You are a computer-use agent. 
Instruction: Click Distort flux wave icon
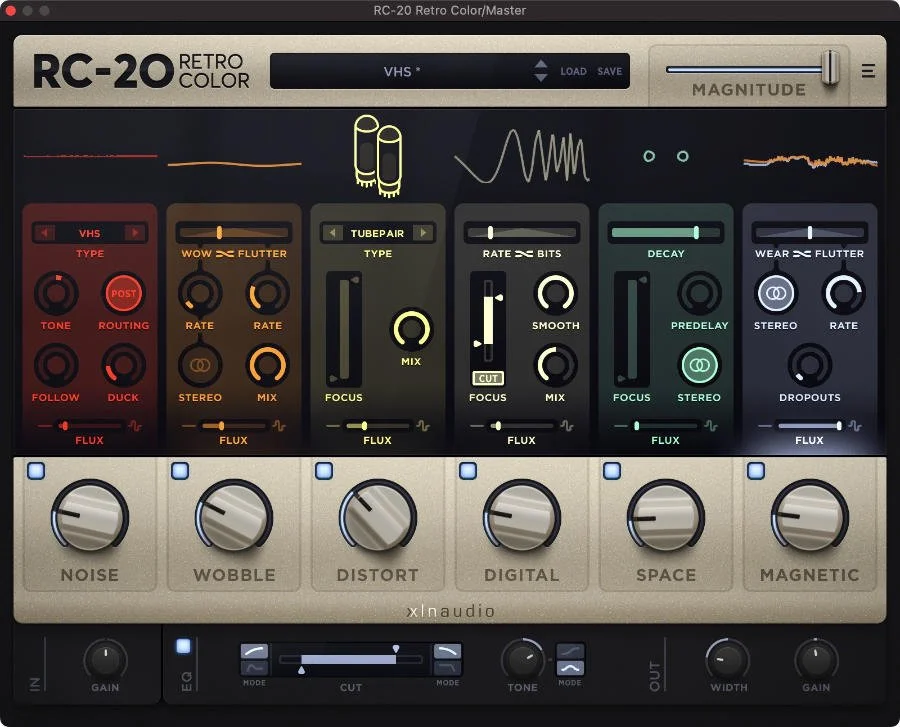click(423, 426)
